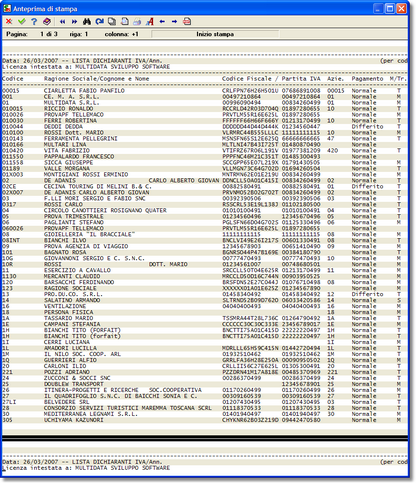416x484 pixels.
Task: Select the row 'MERCANTI CLAUDIO'
Action: [x=205, y=276]
